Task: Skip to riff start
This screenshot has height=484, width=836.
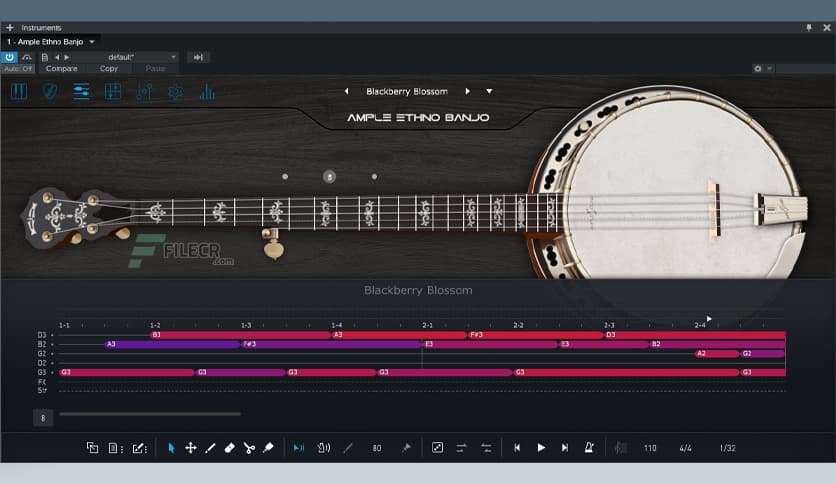Action: point(517,448)
